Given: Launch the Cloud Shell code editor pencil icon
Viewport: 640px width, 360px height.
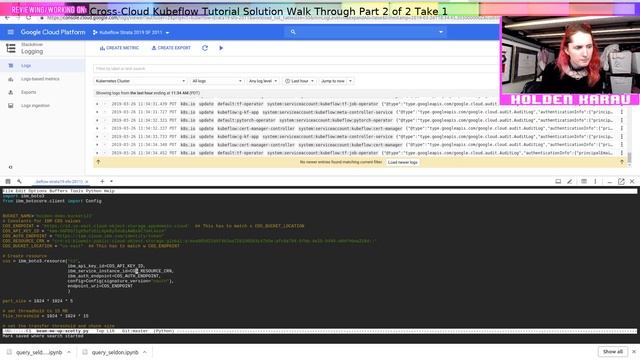Looking at the screenshot, I should [x=569, y=181].
